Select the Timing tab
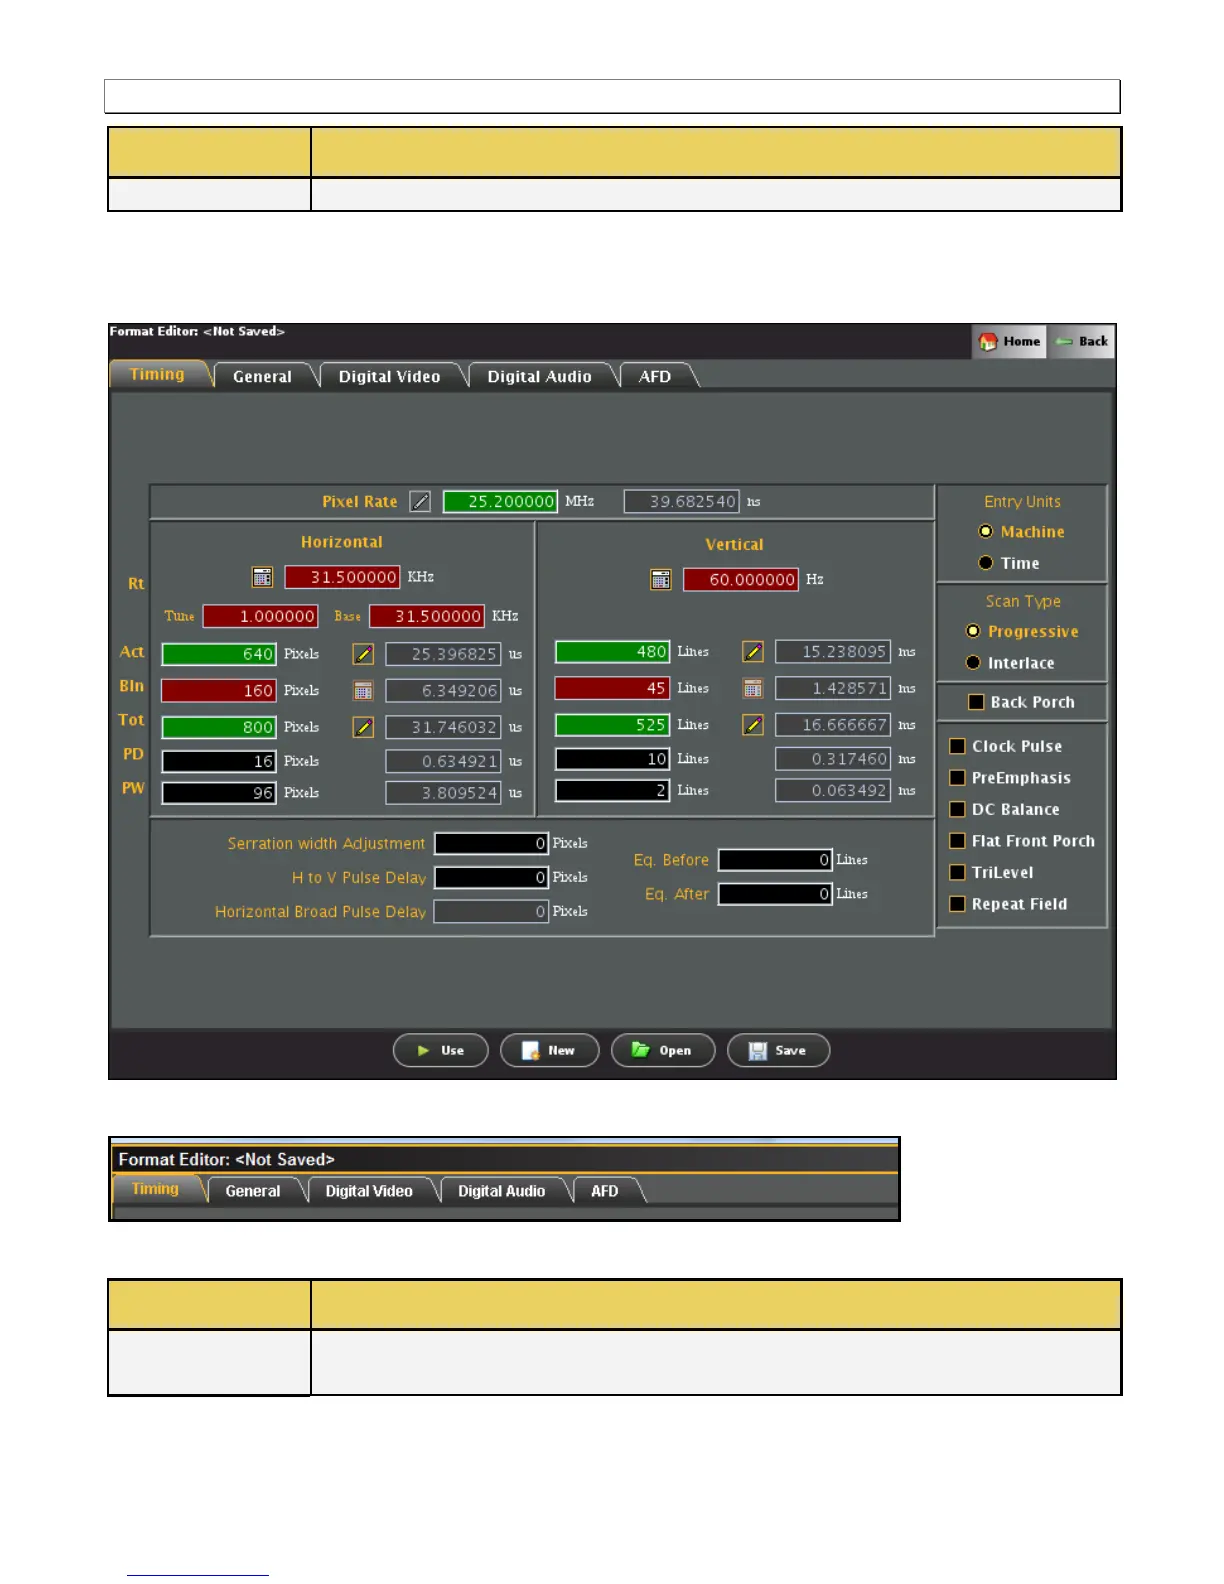The height and width of the screenshot is (1584, 1224). 157,374
